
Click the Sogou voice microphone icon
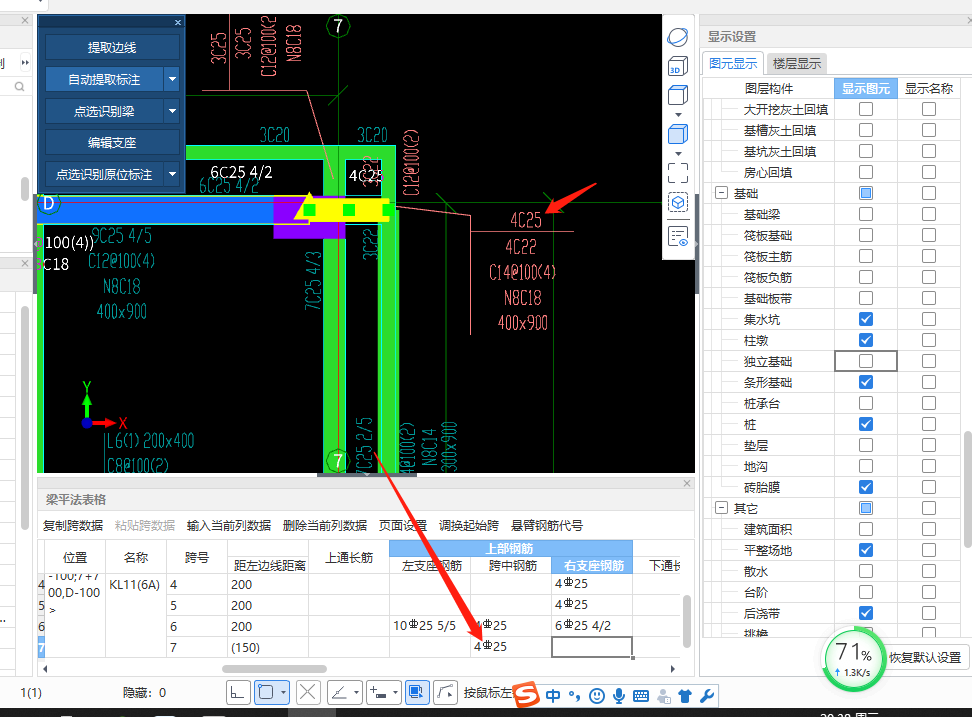(619, 696)
